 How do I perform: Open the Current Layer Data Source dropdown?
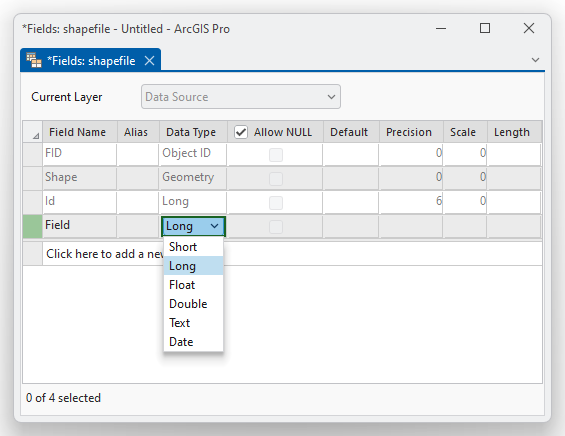point(241,97)
